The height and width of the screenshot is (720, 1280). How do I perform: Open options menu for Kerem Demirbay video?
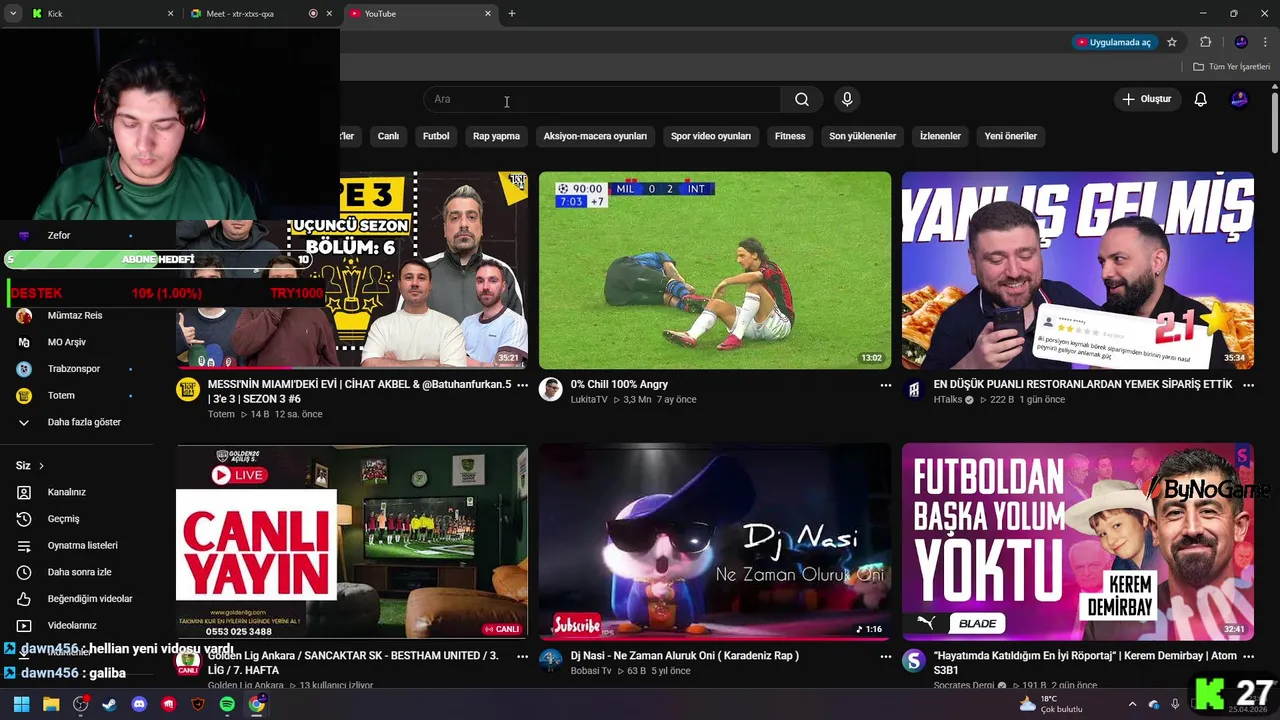pyautogui.click(x=1248, y=656)
